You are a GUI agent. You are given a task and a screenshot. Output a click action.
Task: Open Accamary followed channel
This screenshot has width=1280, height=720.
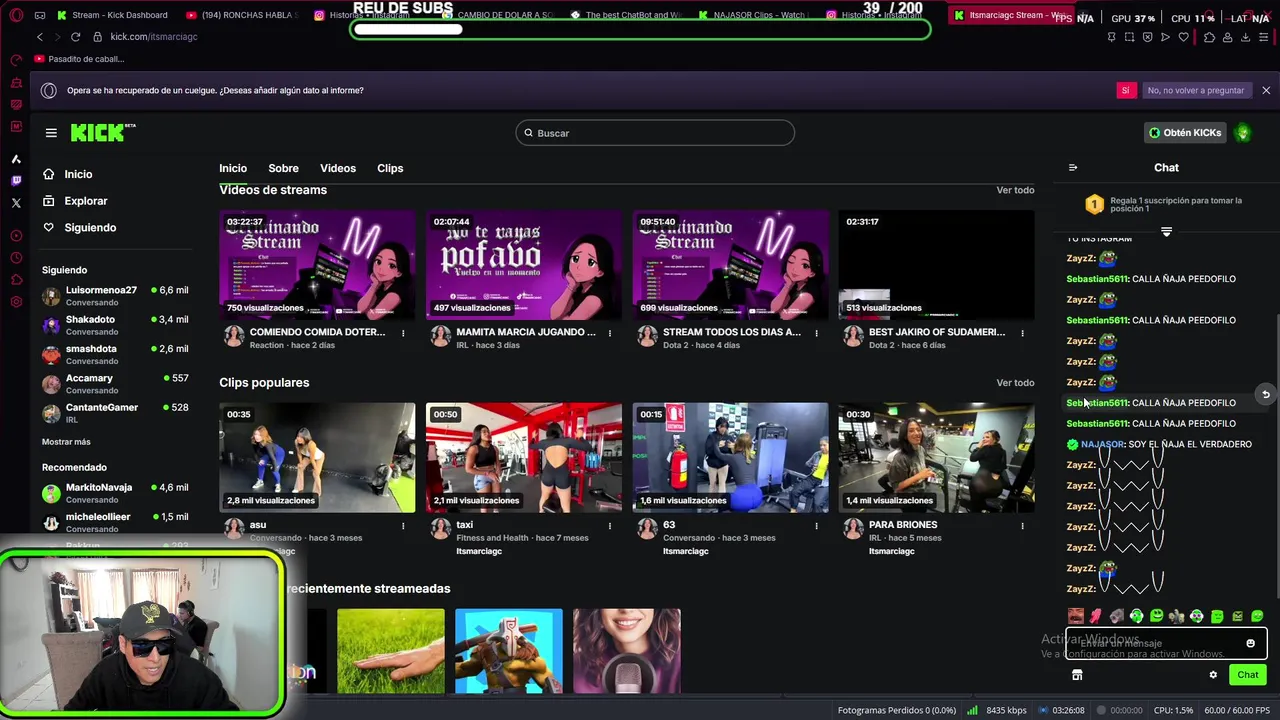[115, 384]
